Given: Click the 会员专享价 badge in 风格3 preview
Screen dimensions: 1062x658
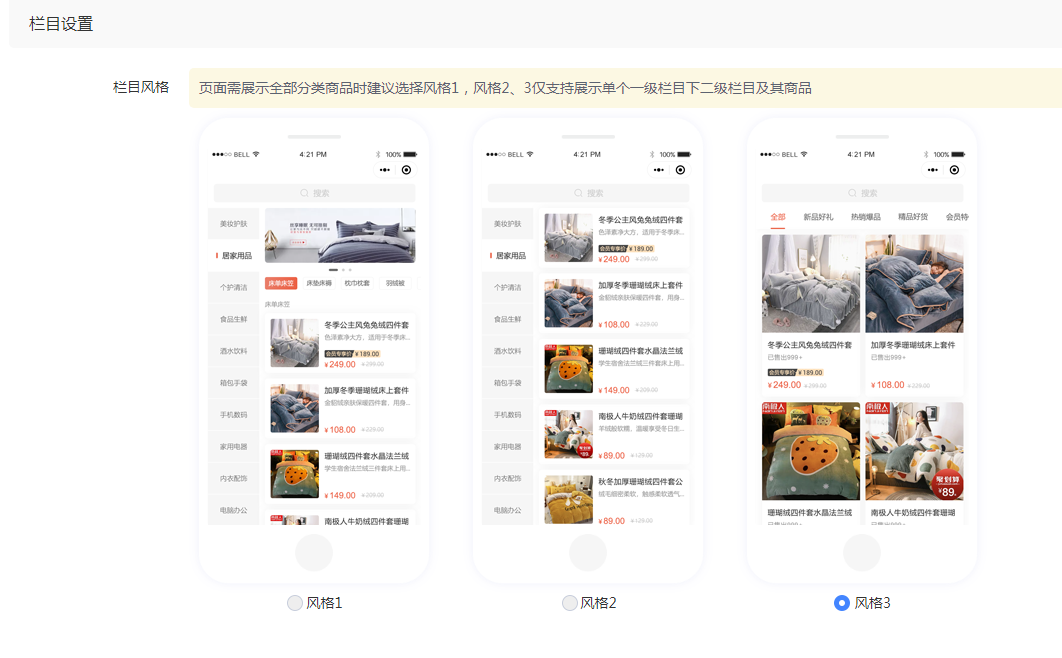Looking at the screenshot, I should (x=782, y=372).
